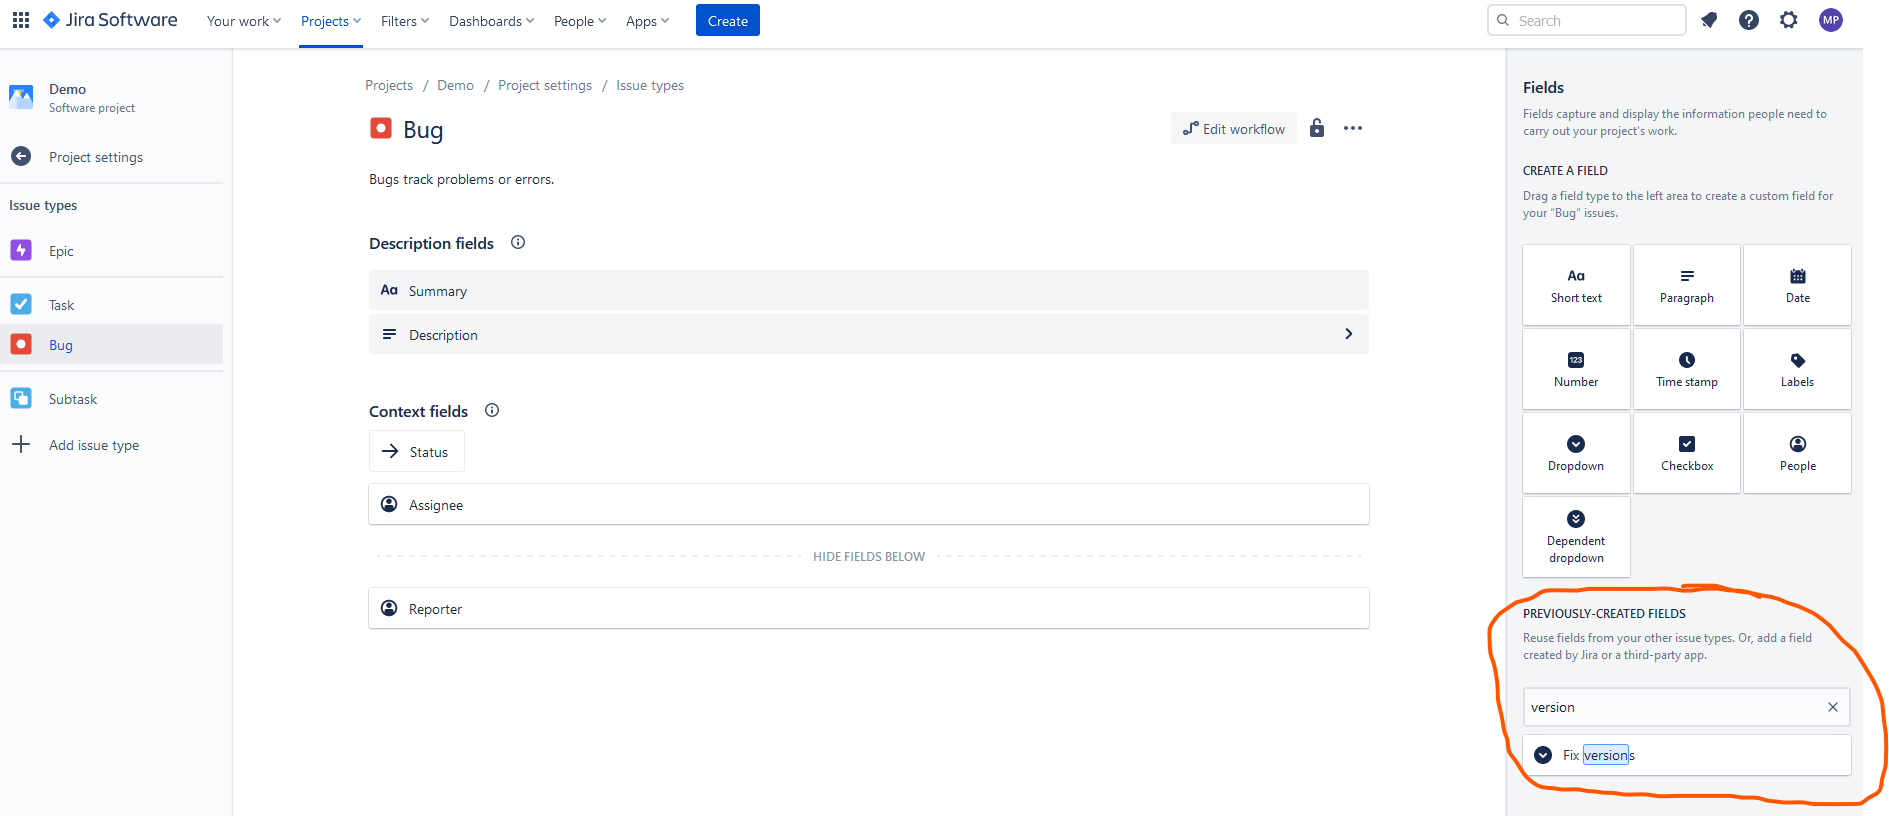
Task: Click the info icon next to Description fields
Action: pos(518,242)
